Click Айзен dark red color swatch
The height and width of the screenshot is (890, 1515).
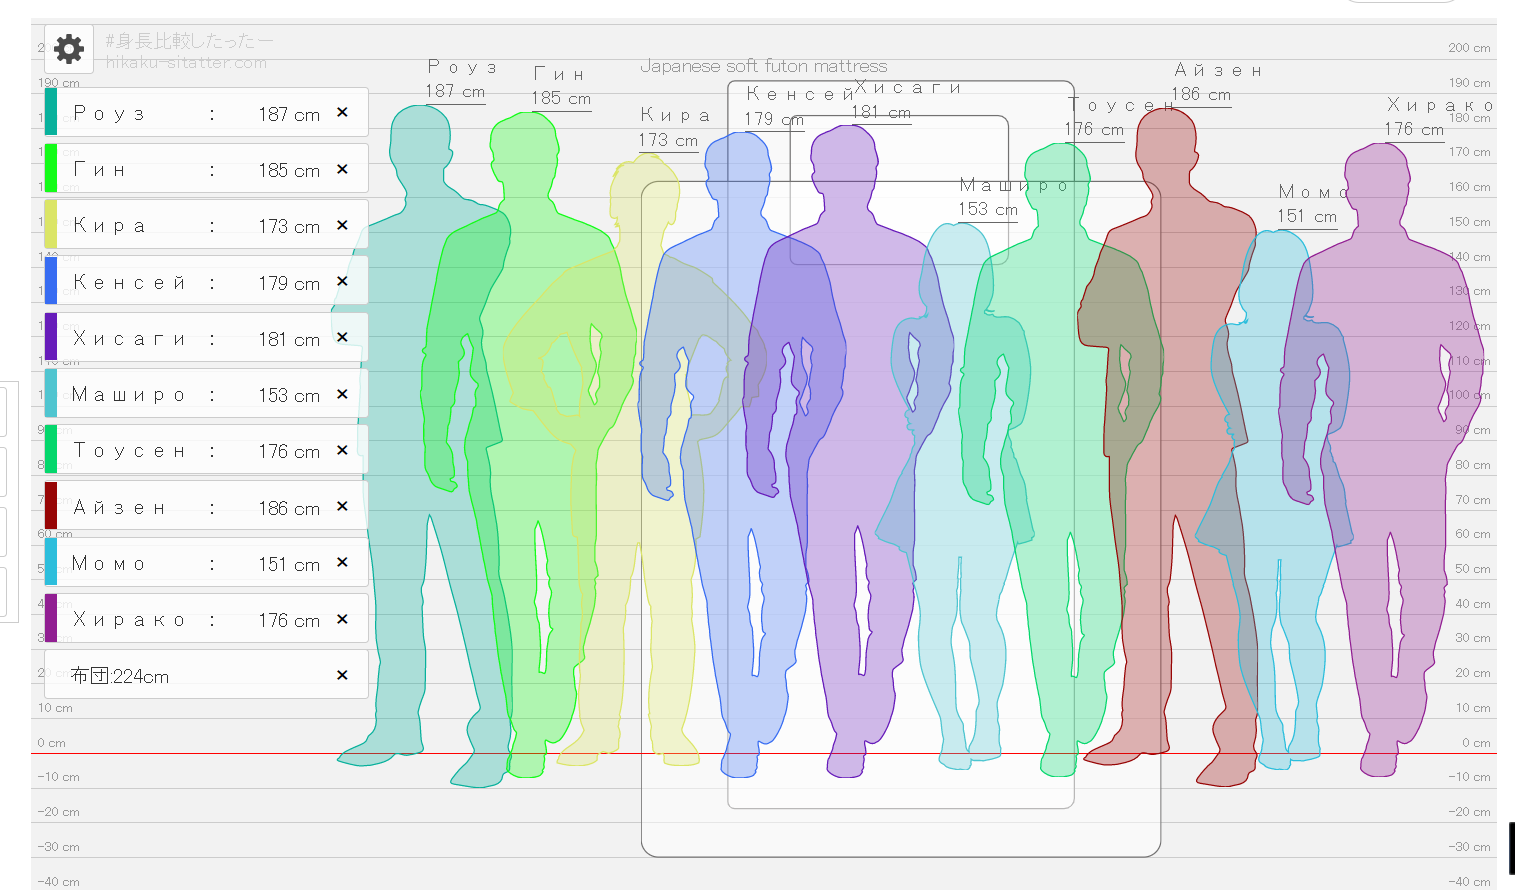tap(51, 506)
